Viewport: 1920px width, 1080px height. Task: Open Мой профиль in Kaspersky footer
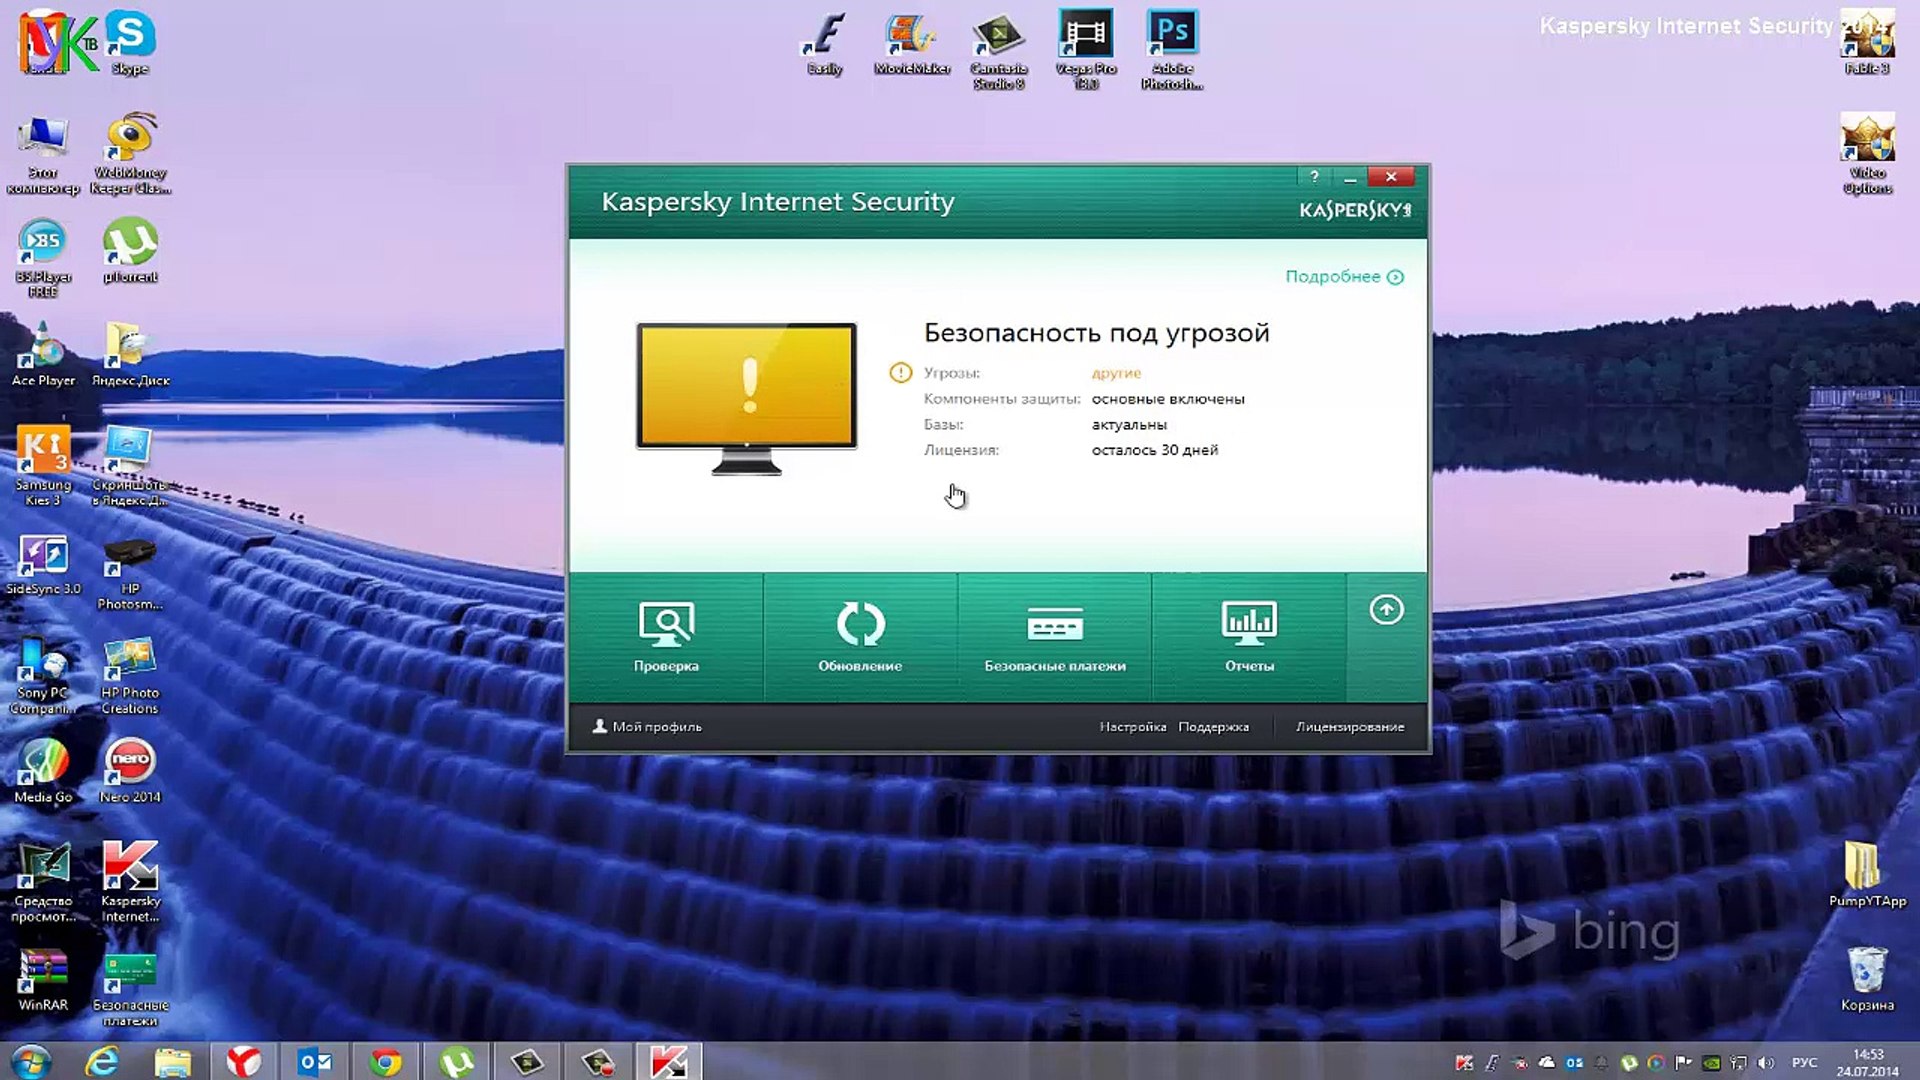click(x=648, y=727)
